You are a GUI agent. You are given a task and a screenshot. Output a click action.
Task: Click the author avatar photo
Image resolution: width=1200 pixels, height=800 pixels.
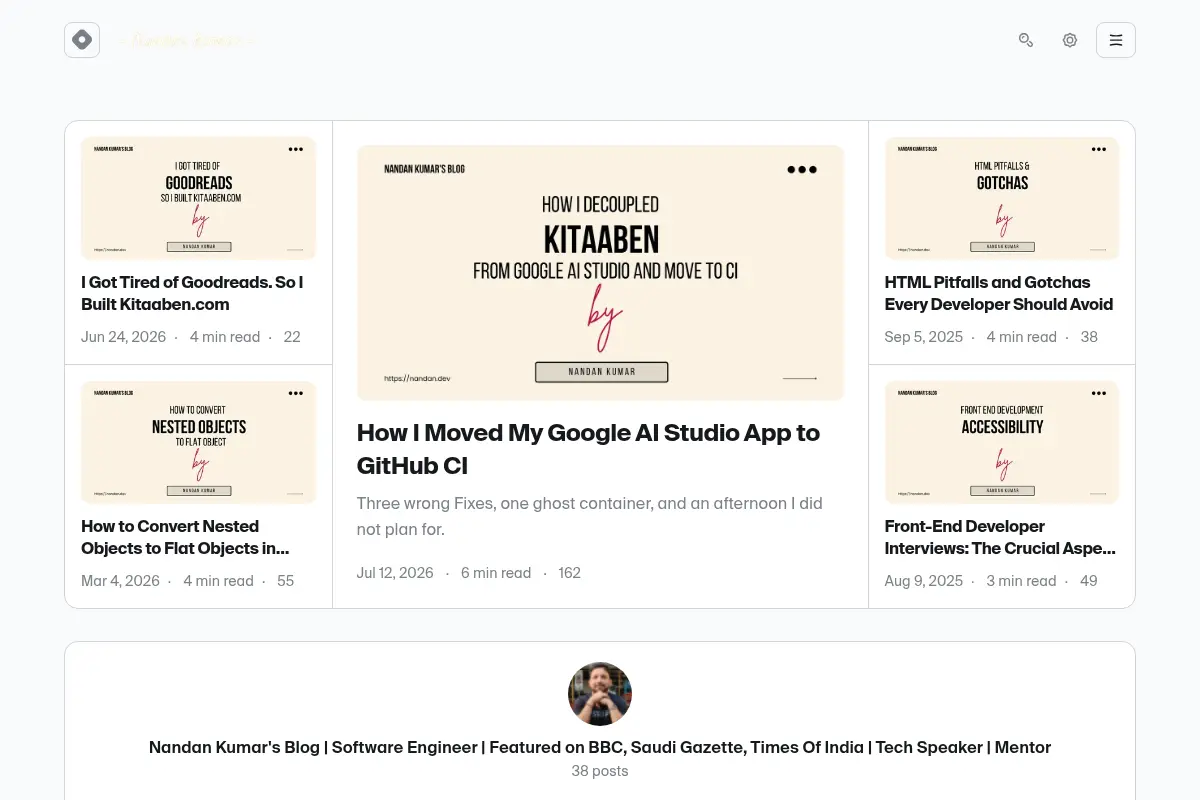pyautogui.click(x=600, y=694)
